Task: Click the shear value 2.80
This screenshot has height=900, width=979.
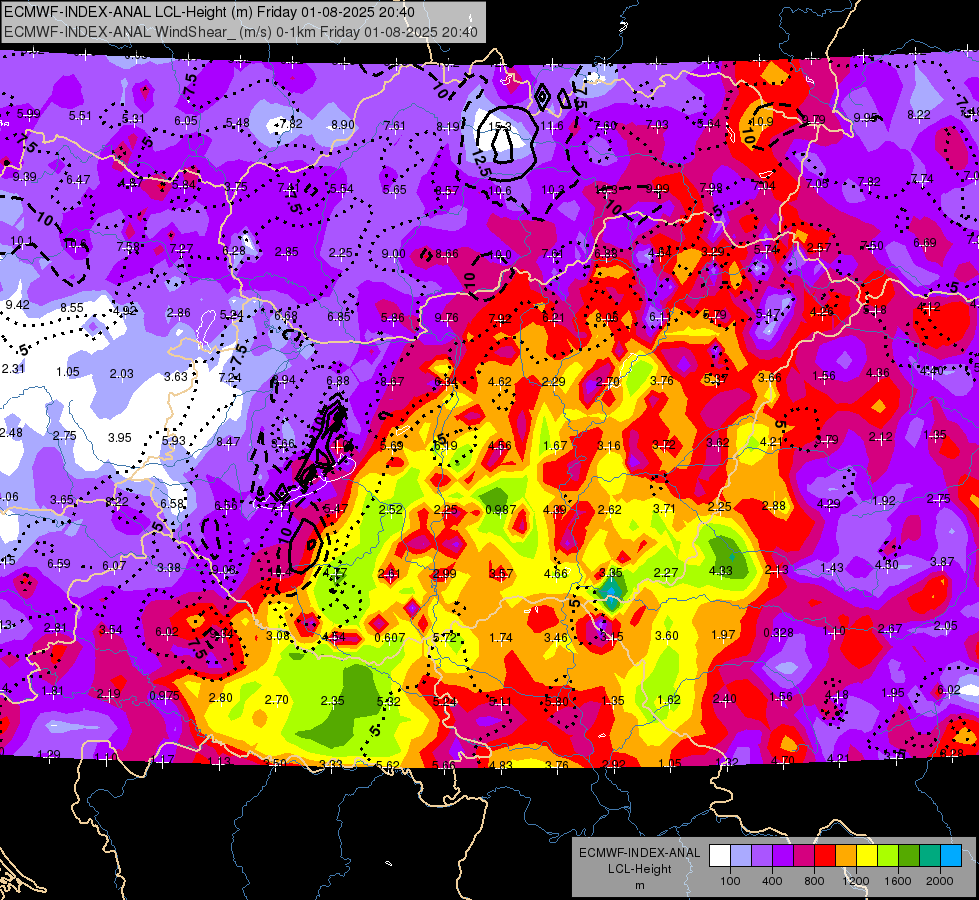Action: pyautogui.click(x=220, y=698)
